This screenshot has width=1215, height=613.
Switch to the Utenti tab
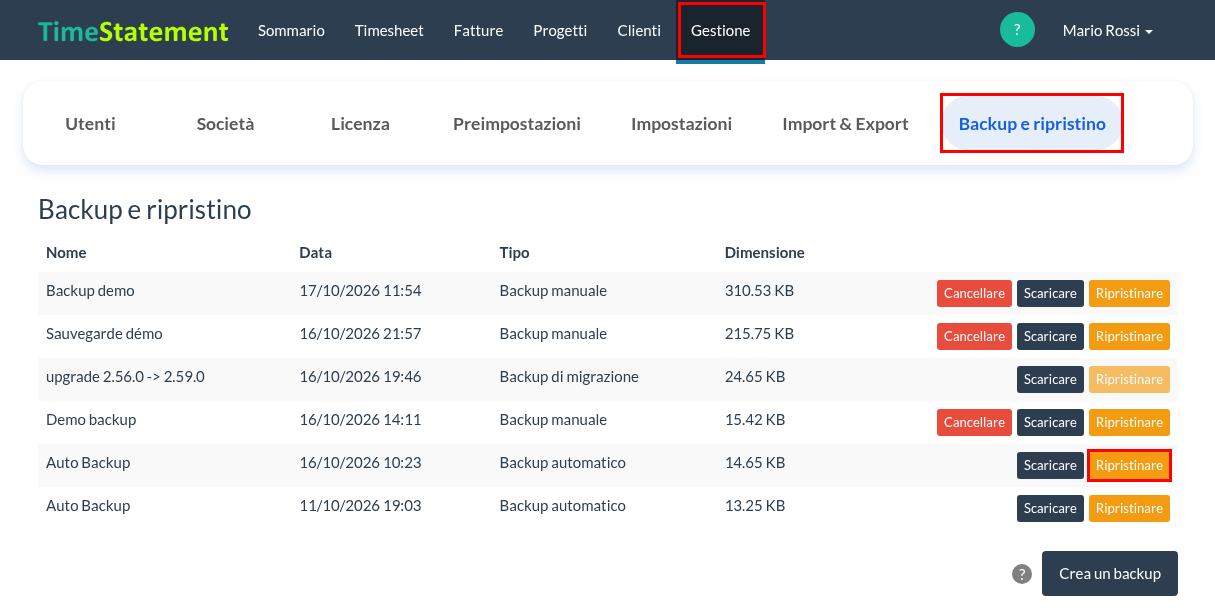coord(91,124)
